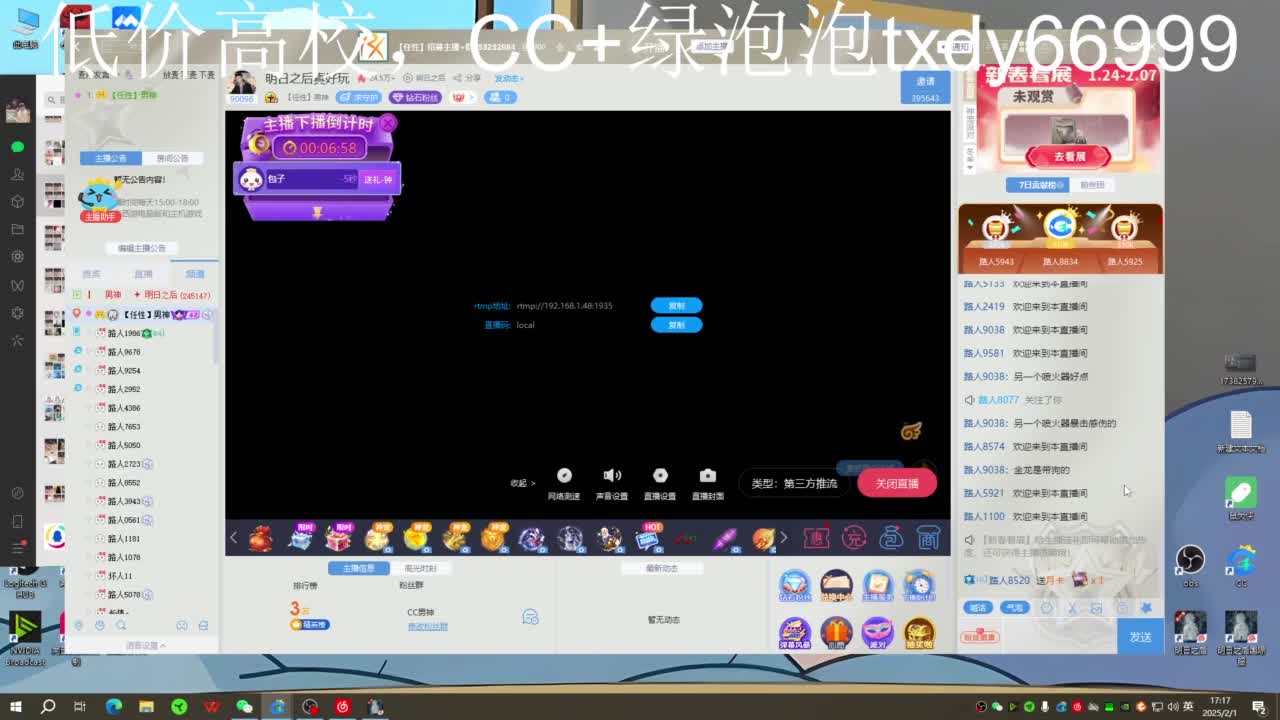This screenshot has width=1280, height=720.
Task: Toggle the 喊话 chat mode button
Action: pos(978,608)
